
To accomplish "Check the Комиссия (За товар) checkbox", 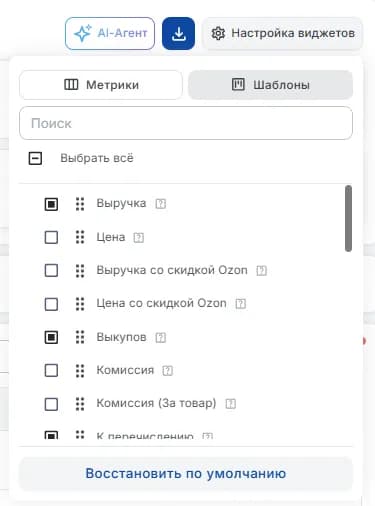I will point(51,404).
